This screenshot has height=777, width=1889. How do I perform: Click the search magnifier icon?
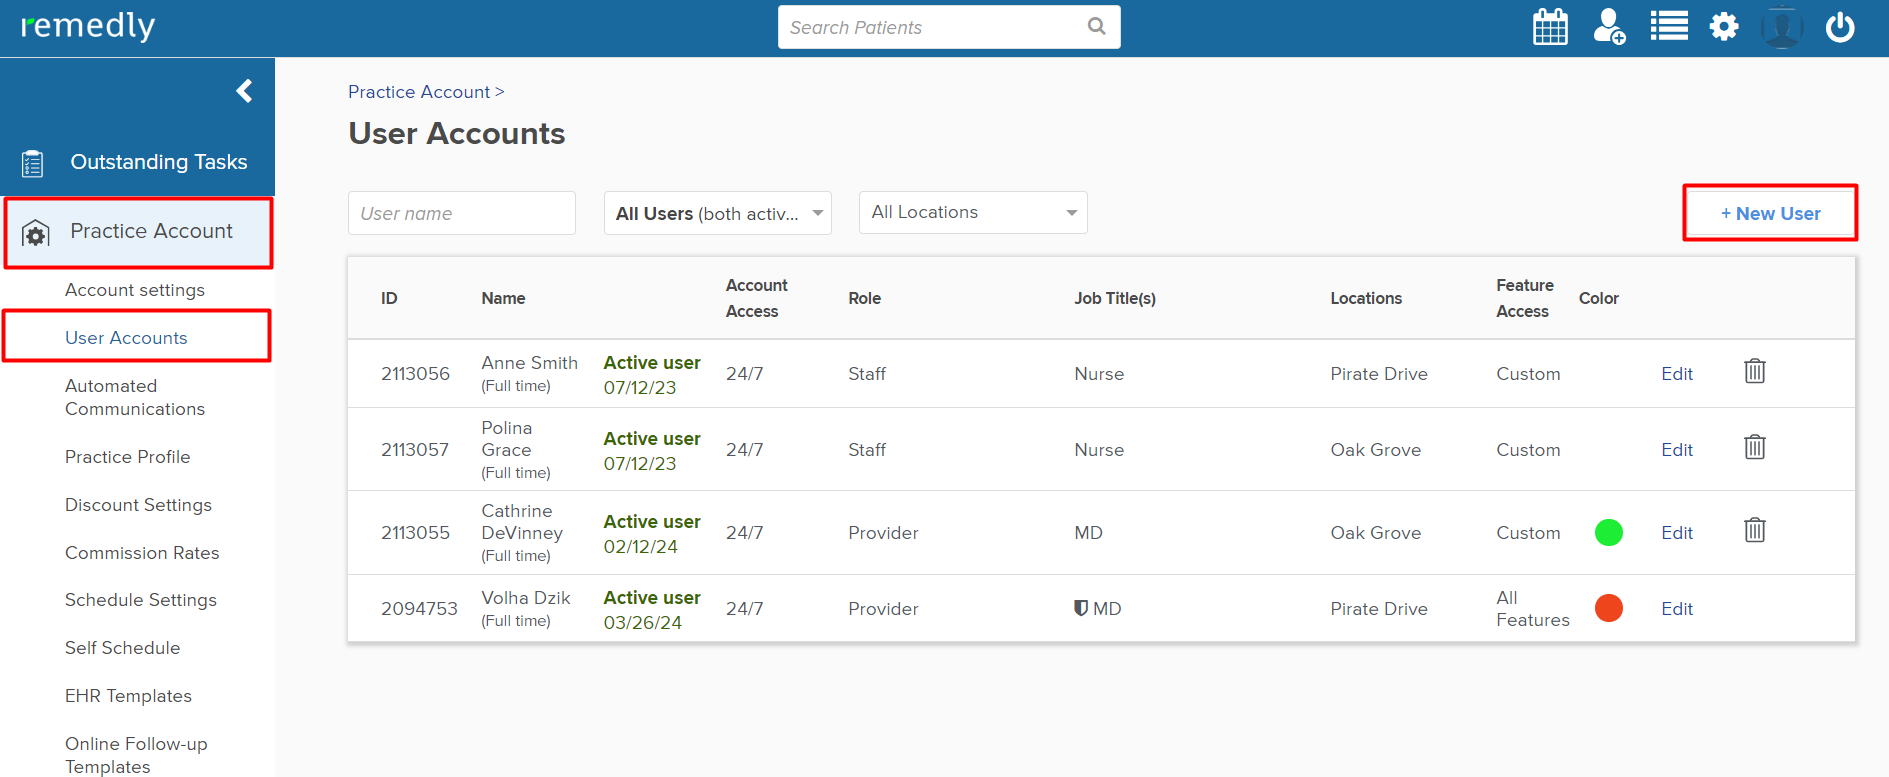(1096, 27)
